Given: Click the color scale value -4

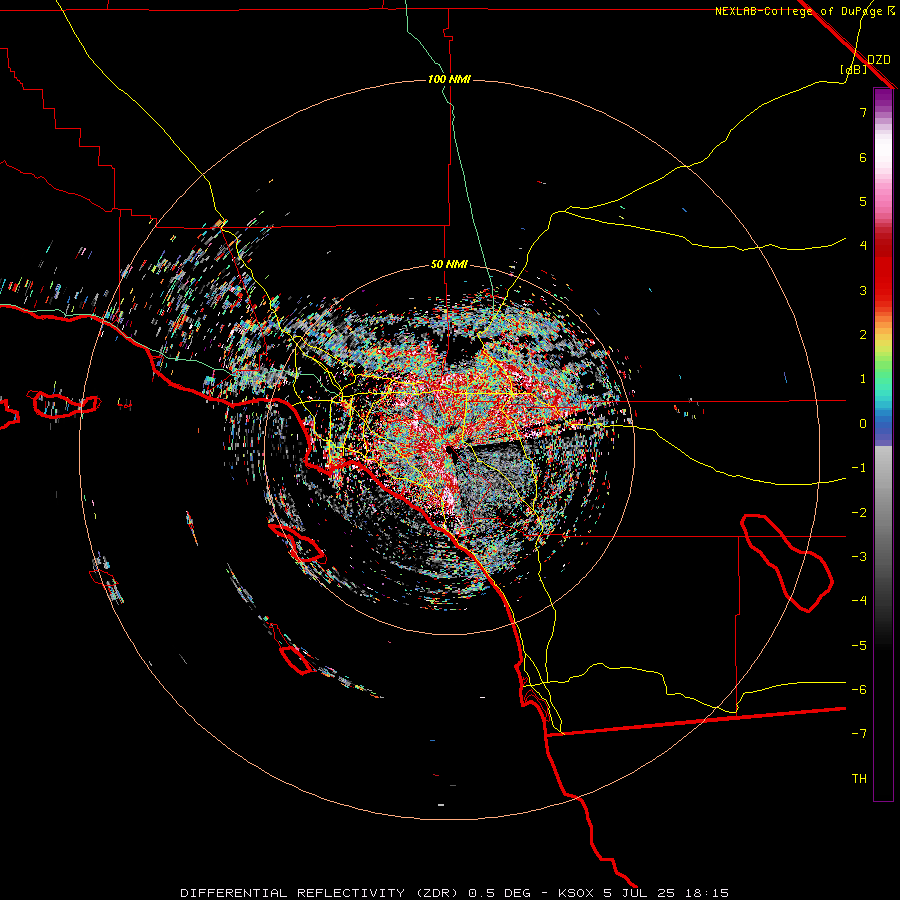Looking at the screenshot, I should click(859, 601).
